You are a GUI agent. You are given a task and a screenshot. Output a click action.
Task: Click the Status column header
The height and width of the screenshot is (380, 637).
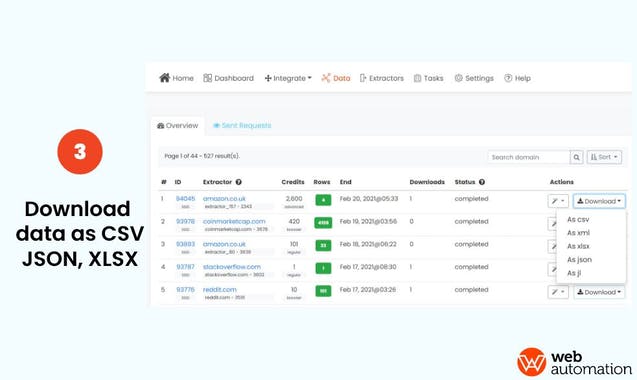[x=465, y=182]
